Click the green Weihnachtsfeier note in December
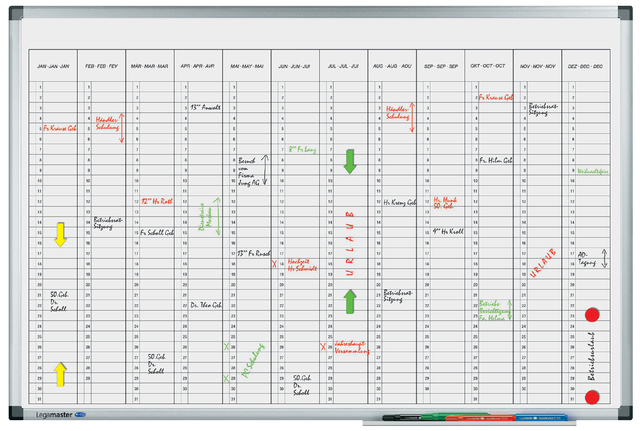This screenshot has height=431, width=640. tap(593, 171)
